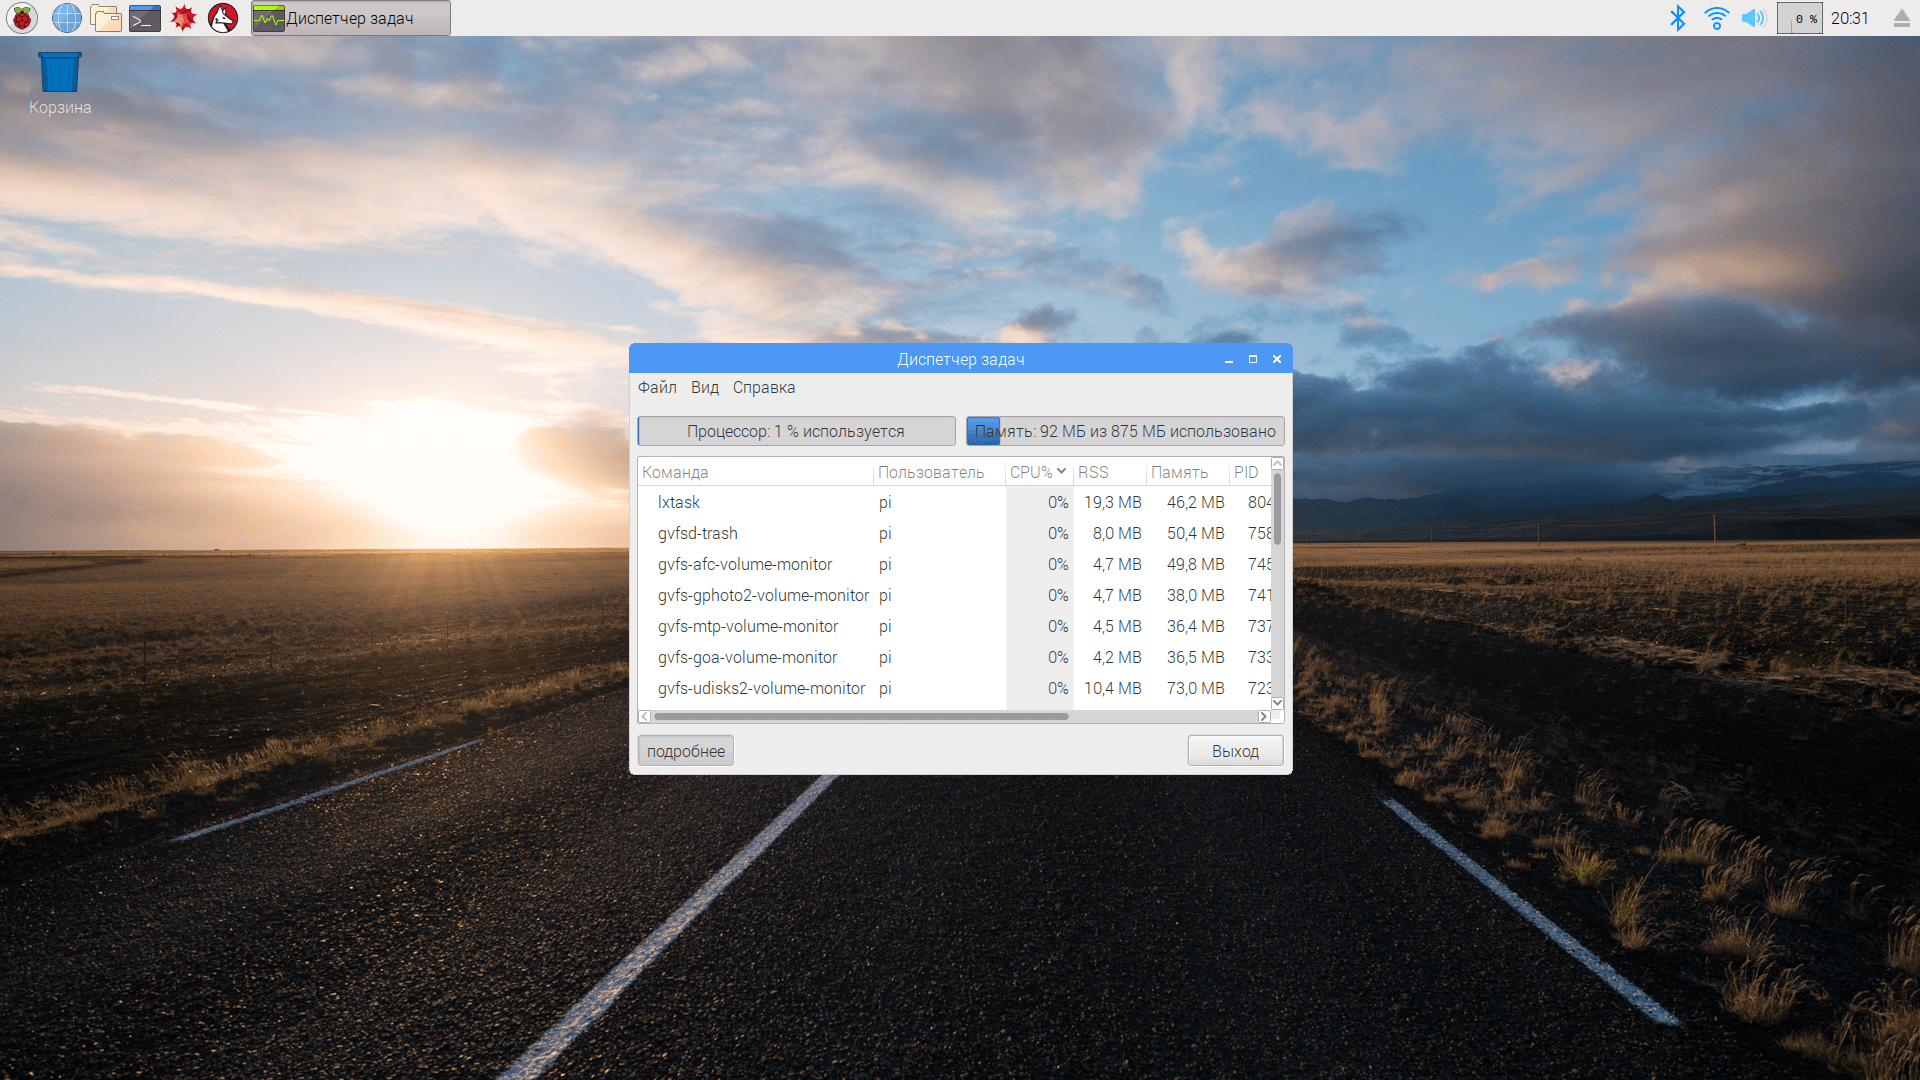Launch the web browser globe icon
The image size is (1920, 1080).
pyautogui.click(x=66, y=18)
